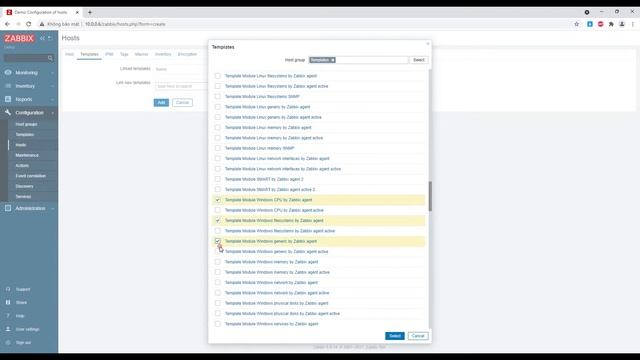Click the Configuration wrench icon
The width and height of the screenshot is (640, 360).
click(x=8, y=112)
